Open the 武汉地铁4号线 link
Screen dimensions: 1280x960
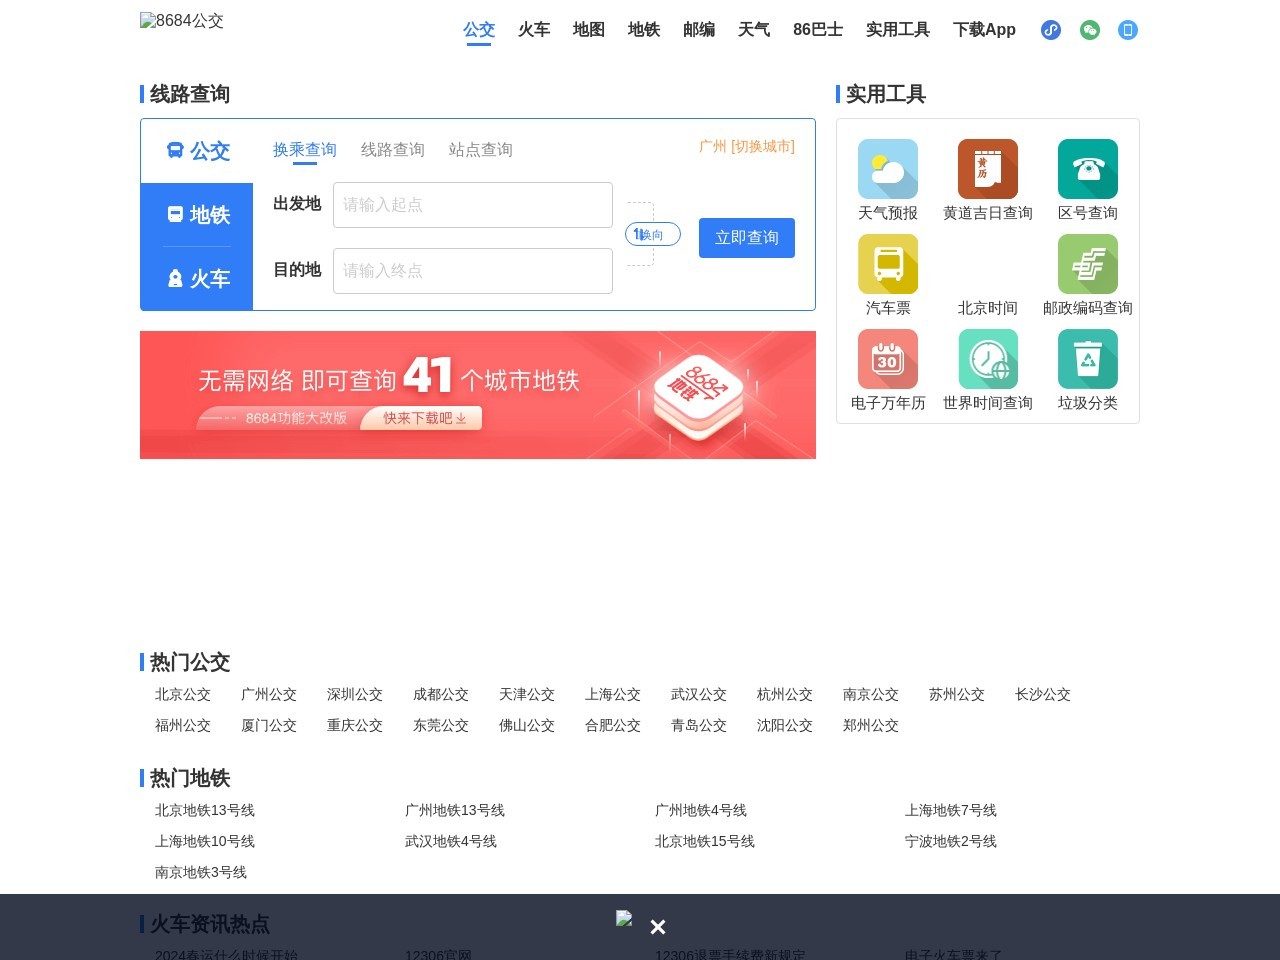point(451,841)
